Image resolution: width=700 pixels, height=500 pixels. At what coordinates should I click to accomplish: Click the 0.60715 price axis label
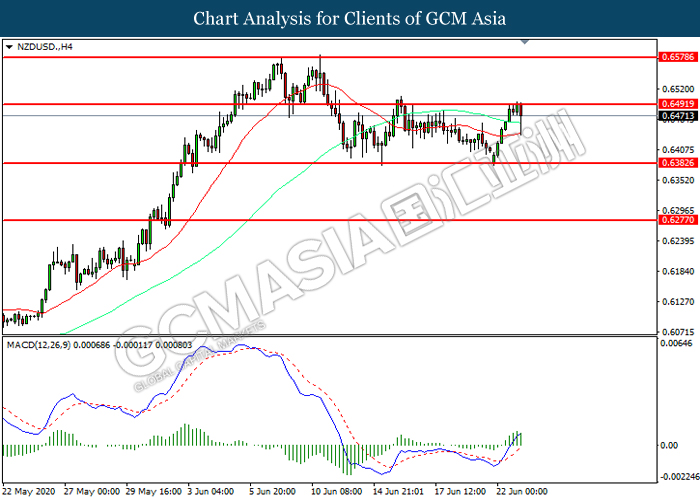point(675,332)
